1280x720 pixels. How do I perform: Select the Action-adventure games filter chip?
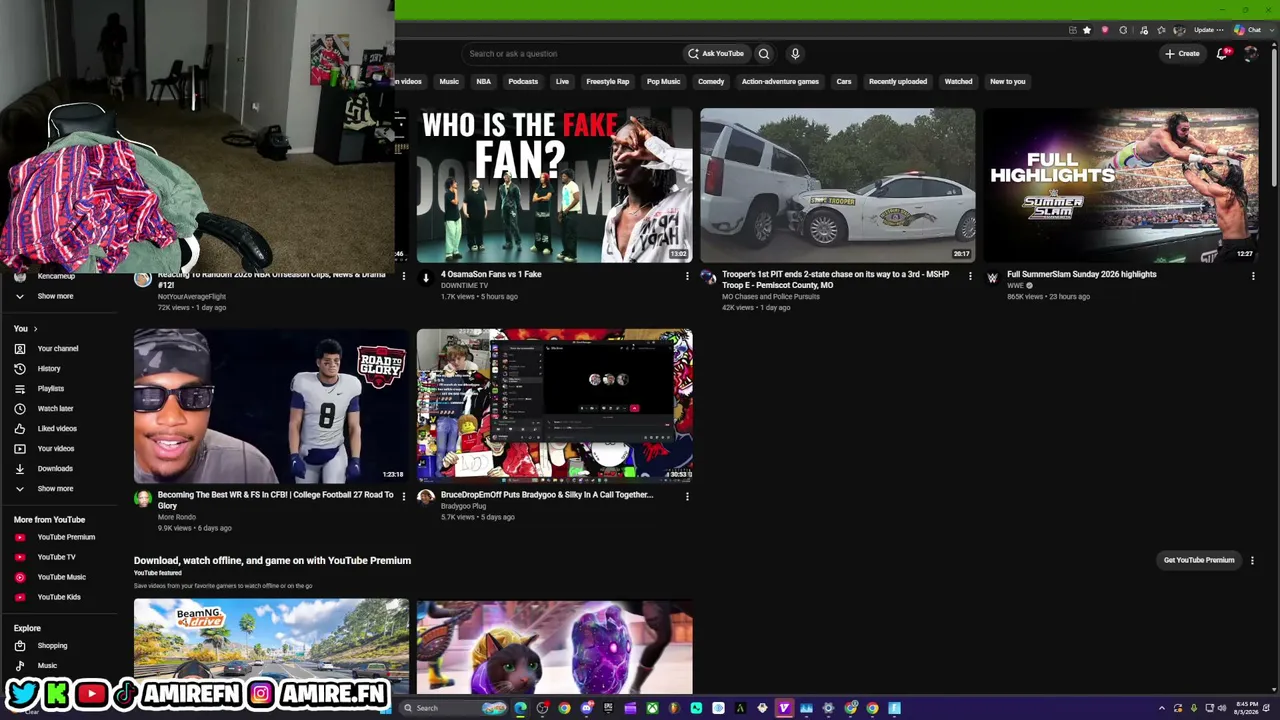pos(780,82)
